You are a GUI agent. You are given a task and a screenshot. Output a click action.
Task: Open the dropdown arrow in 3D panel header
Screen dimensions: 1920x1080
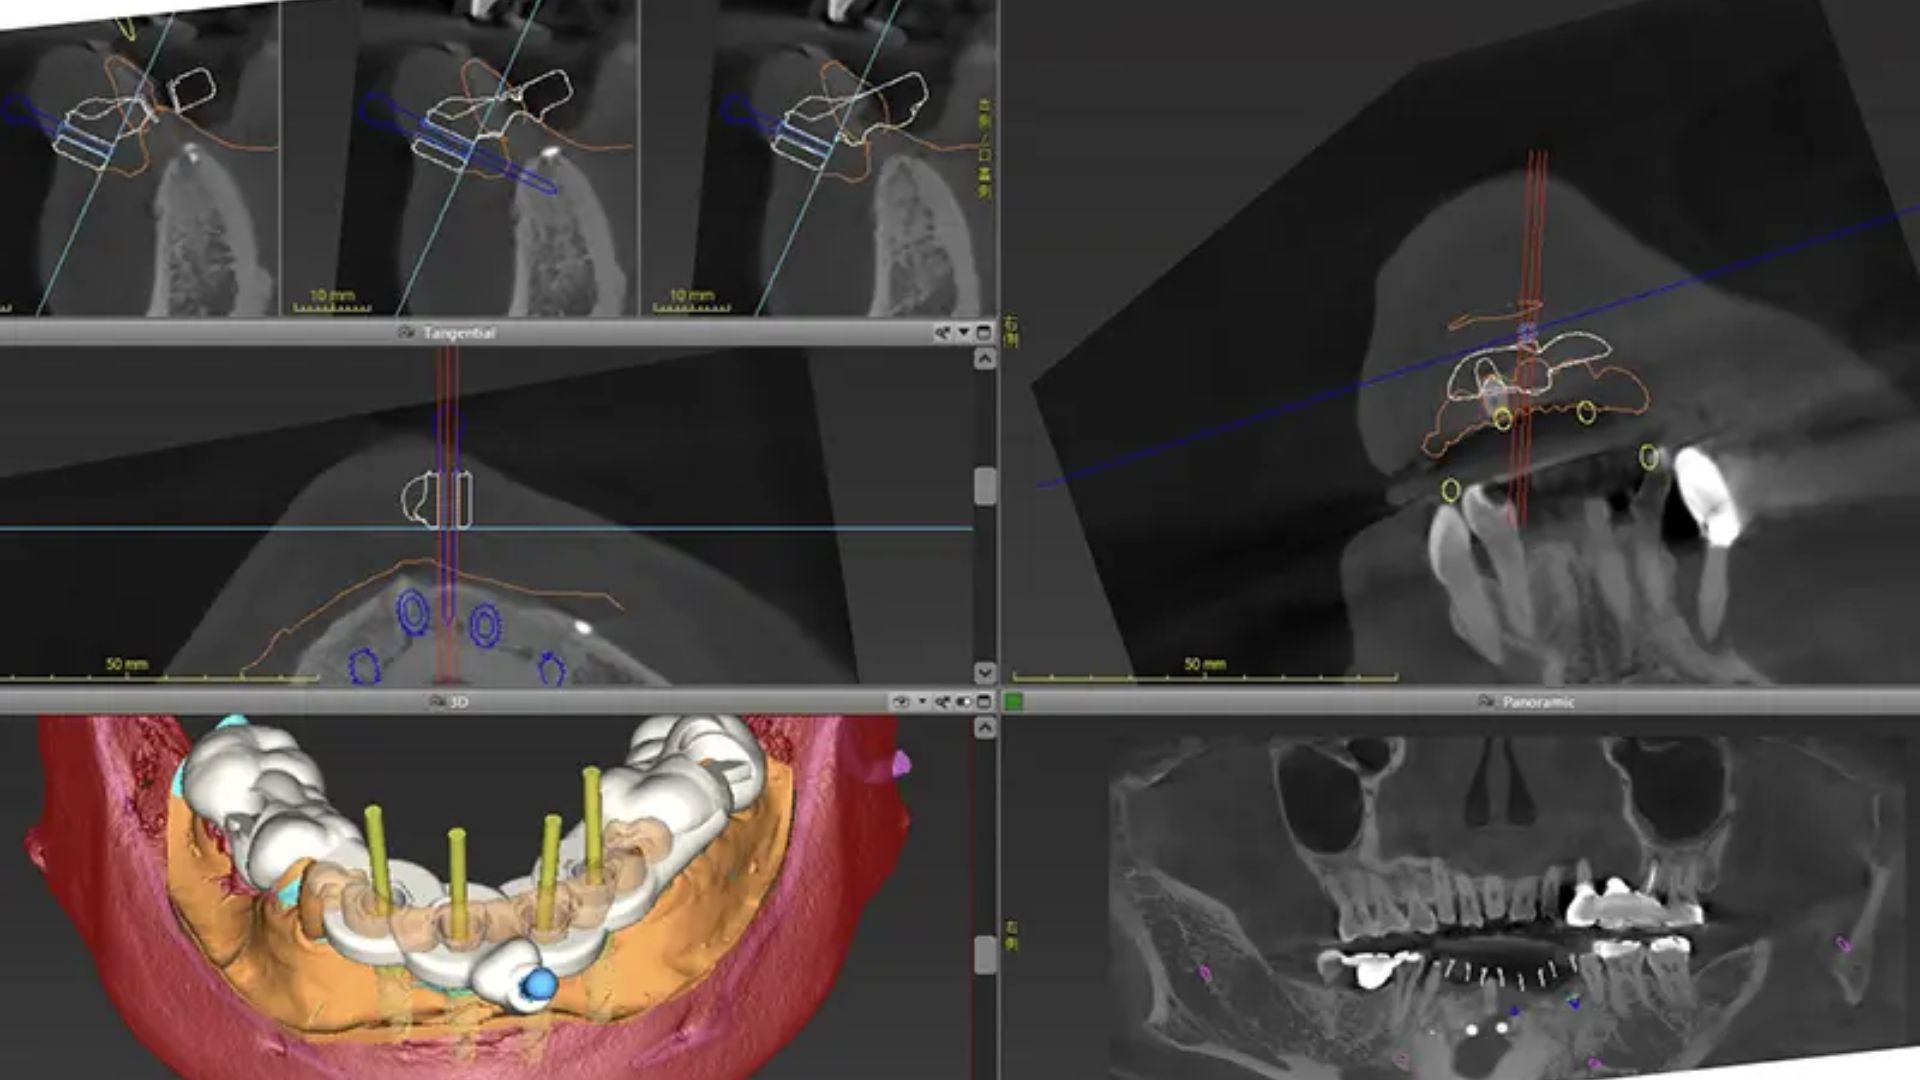tap(922, 702)
